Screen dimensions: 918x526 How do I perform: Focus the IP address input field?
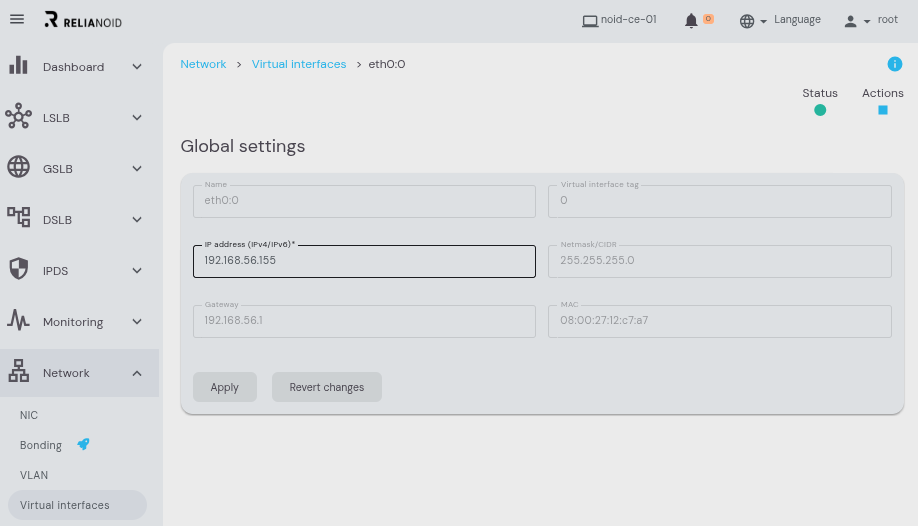coord(364,261)
